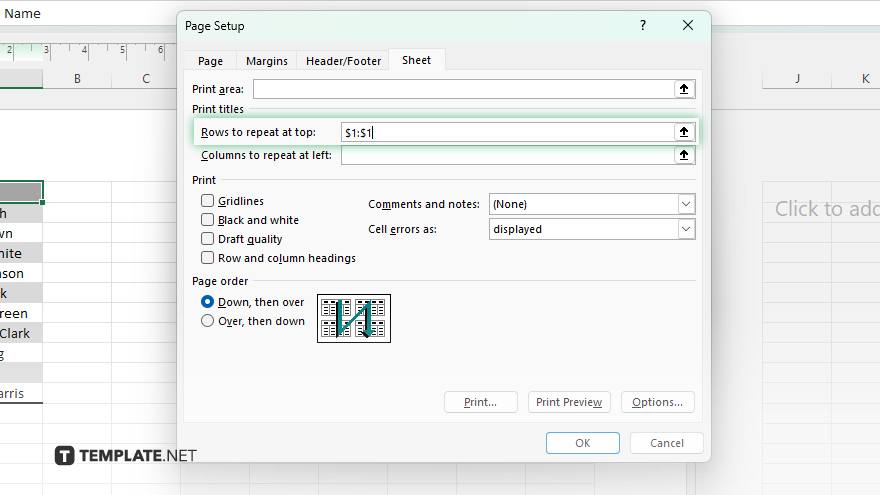The height and width of the screenshot is (495, 880).
Task: Click the cell ending with 'arris'
Action: (x=21, y=393)
